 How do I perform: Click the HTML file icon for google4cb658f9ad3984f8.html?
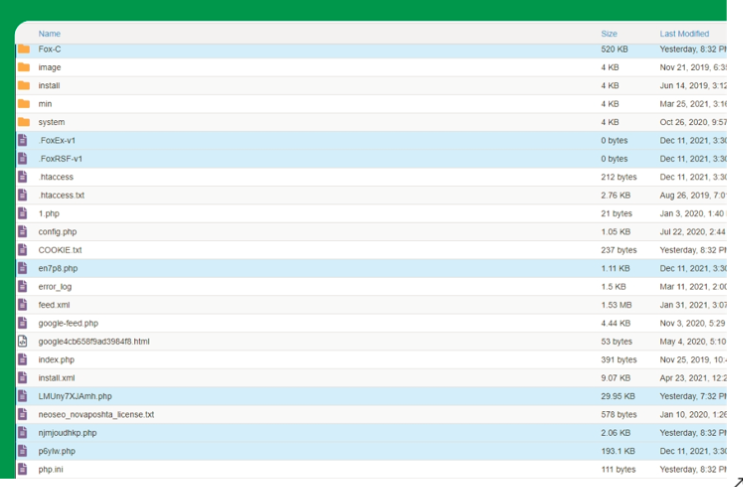pyautogui.click(x=22, y=341)
